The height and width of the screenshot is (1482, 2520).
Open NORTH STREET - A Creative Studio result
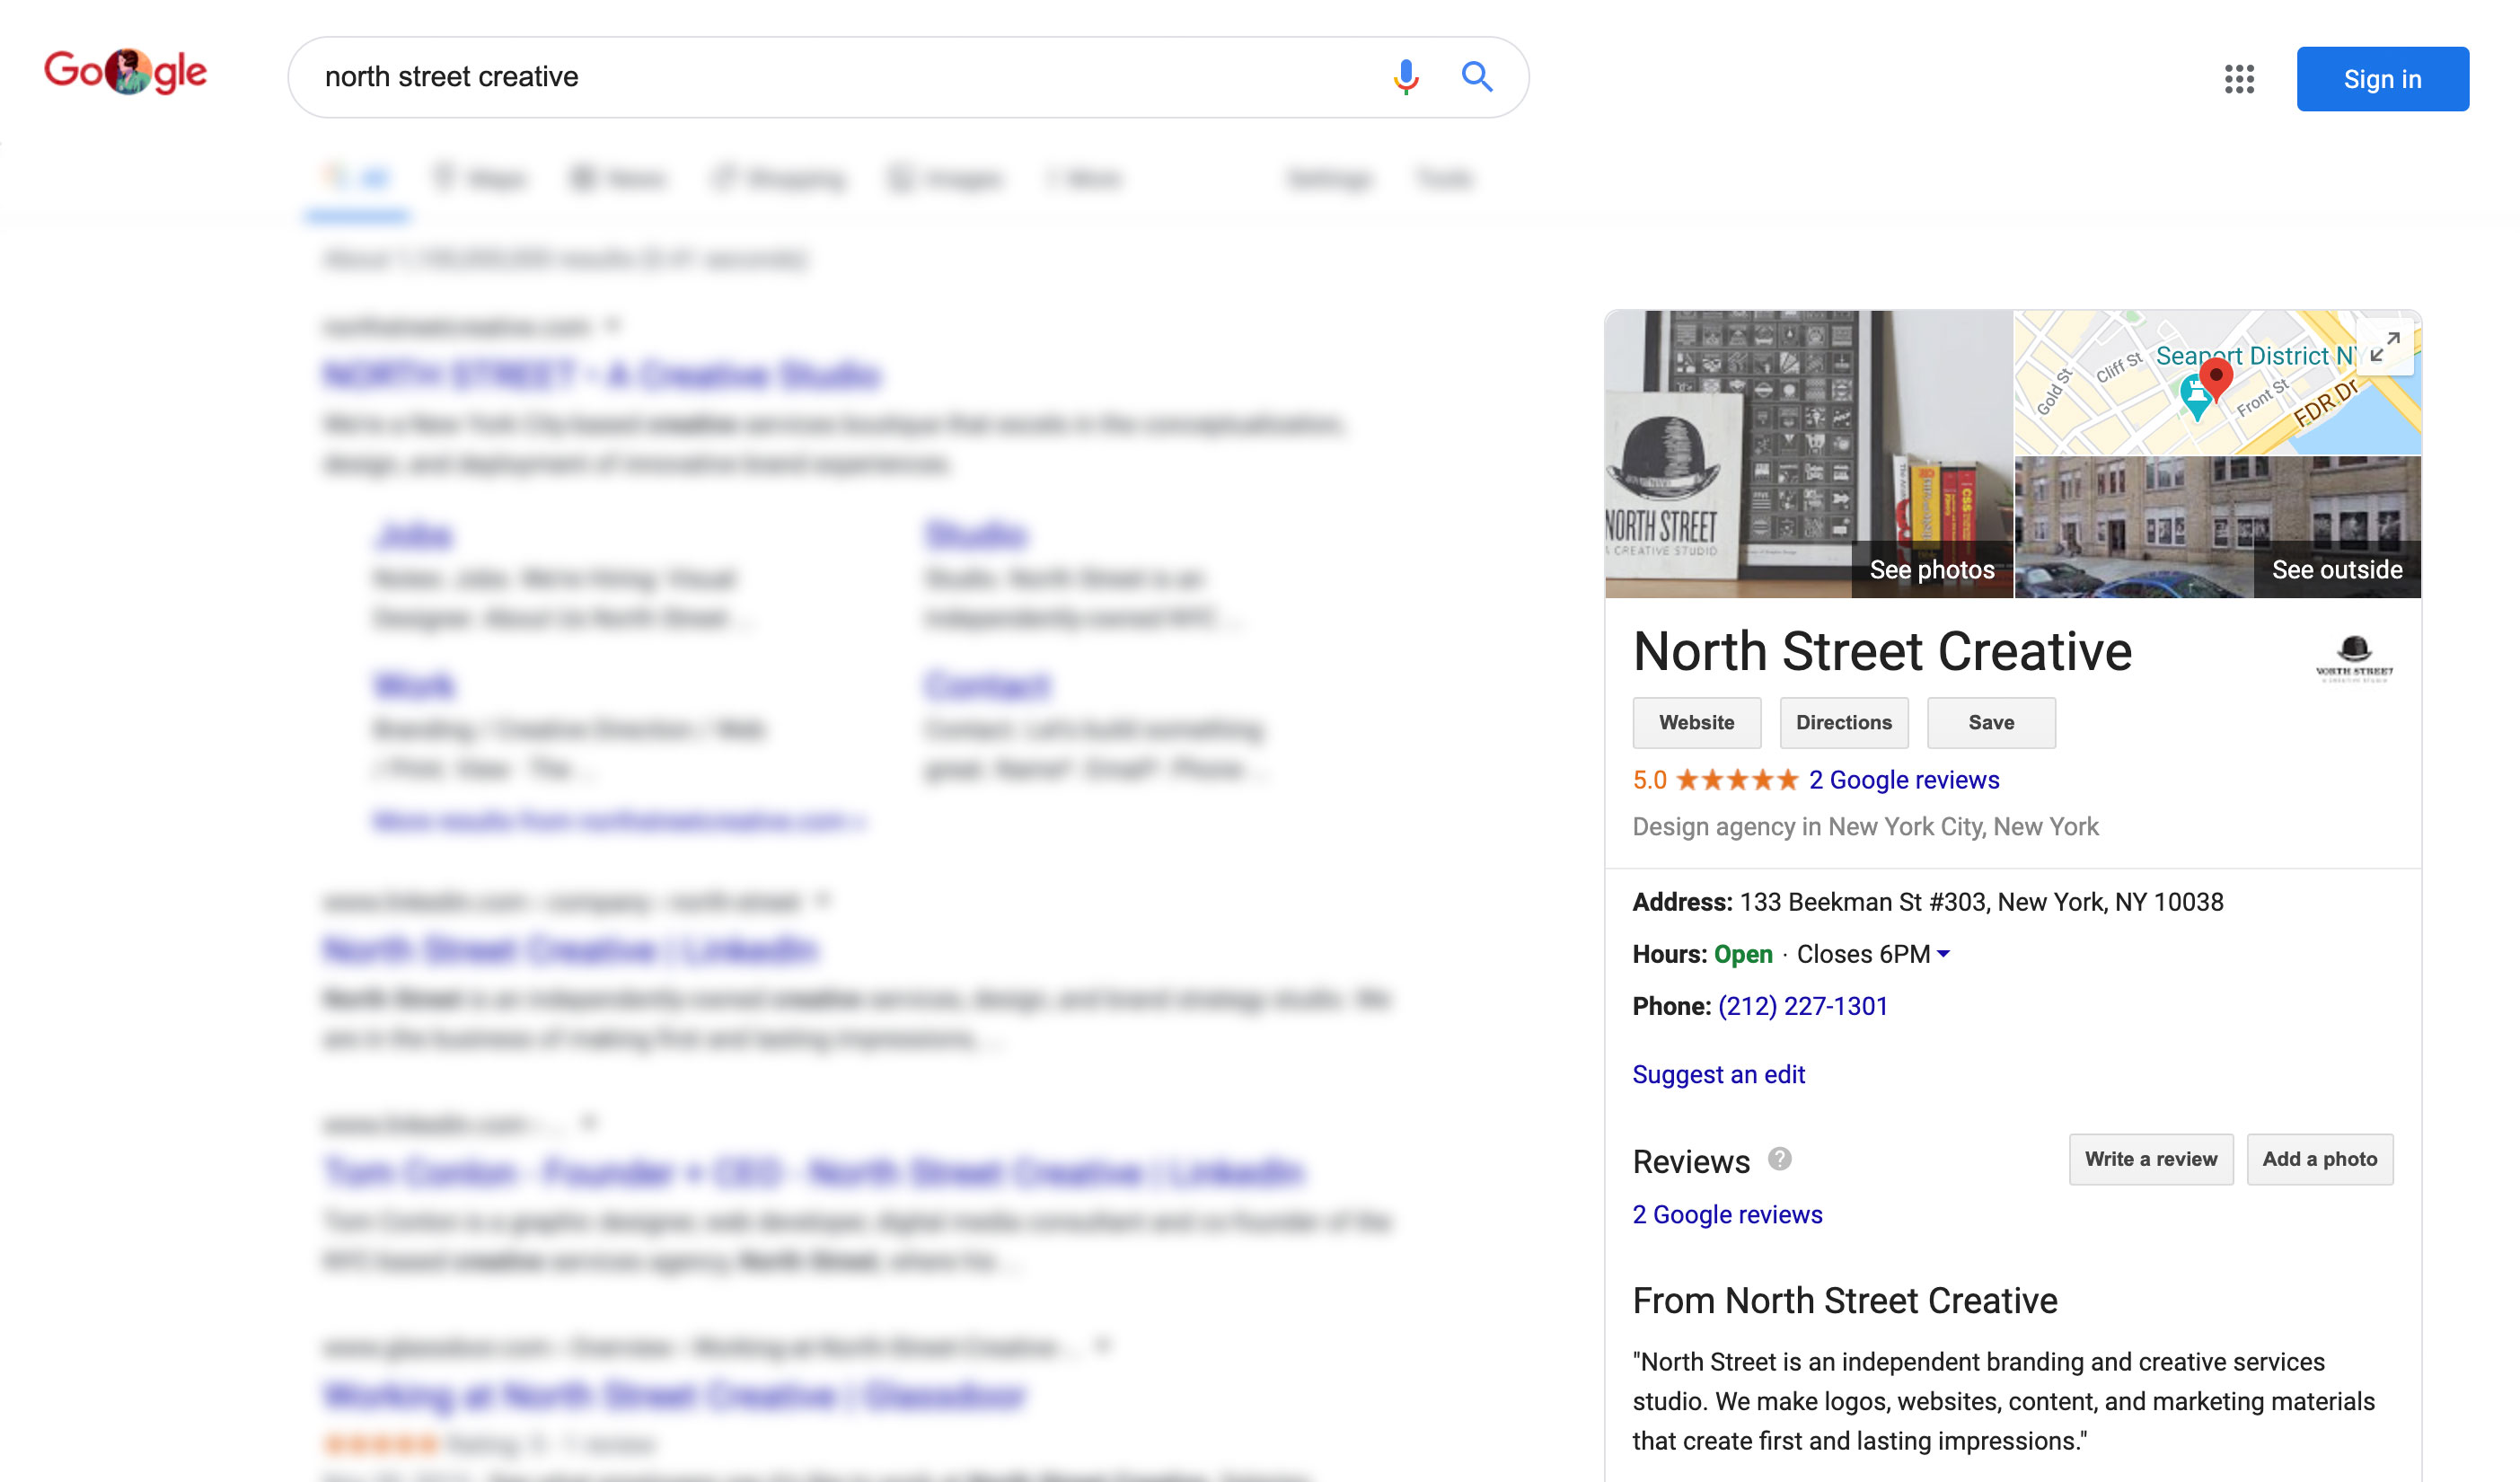[602, 375]
